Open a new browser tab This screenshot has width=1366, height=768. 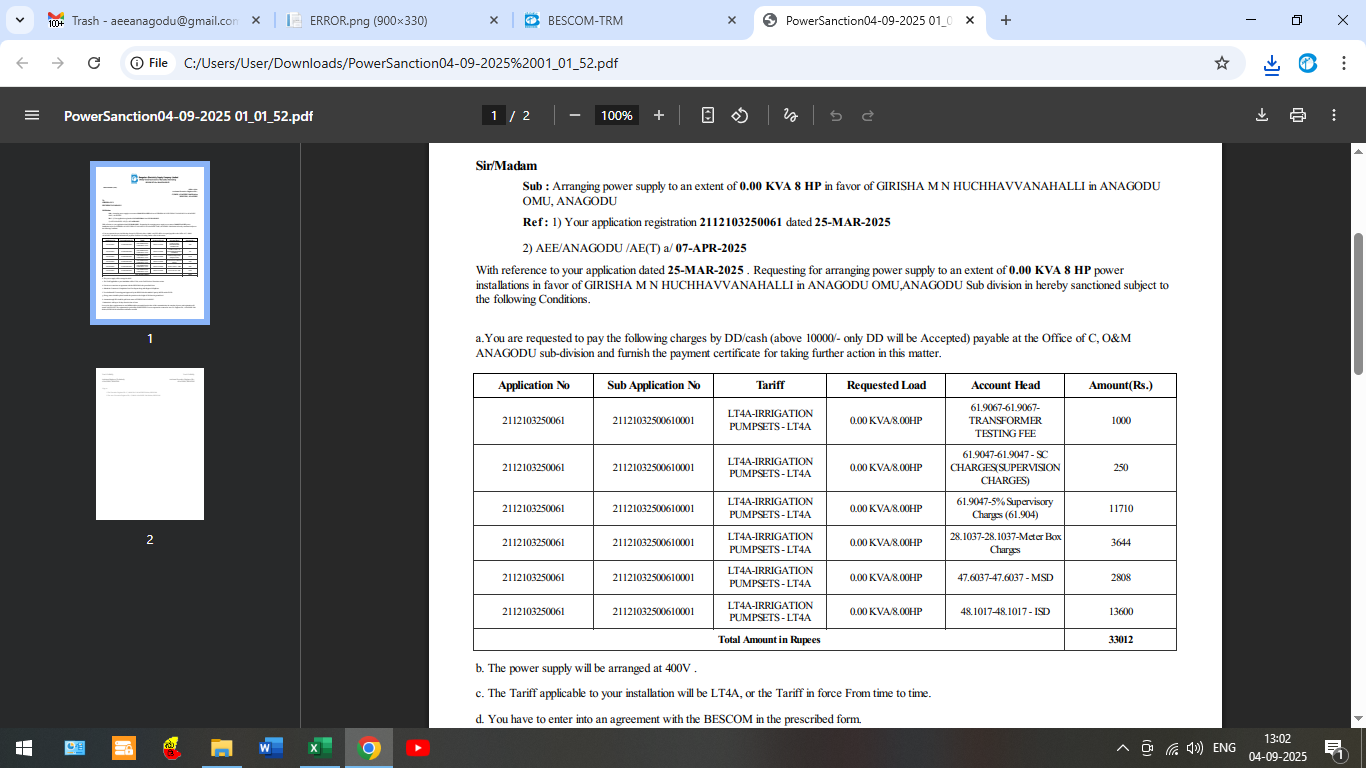[1006, 20]
